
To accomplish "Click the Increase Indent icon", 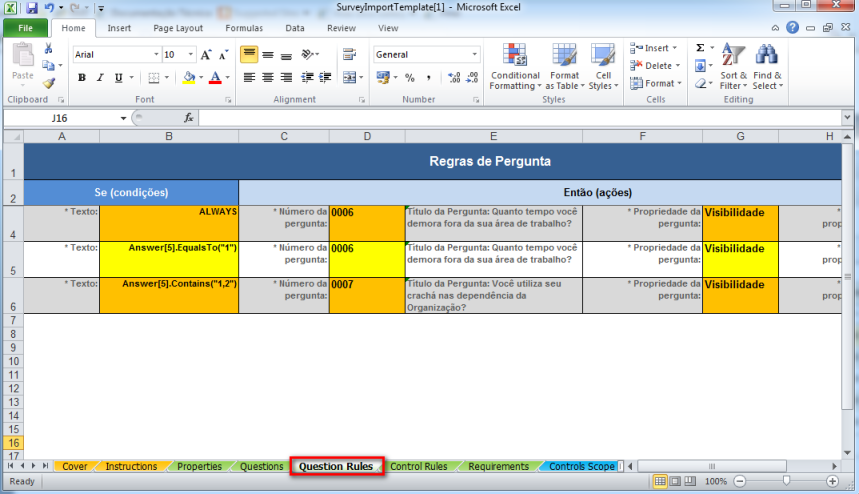I will pyautogui.click(x=325, y=77).
